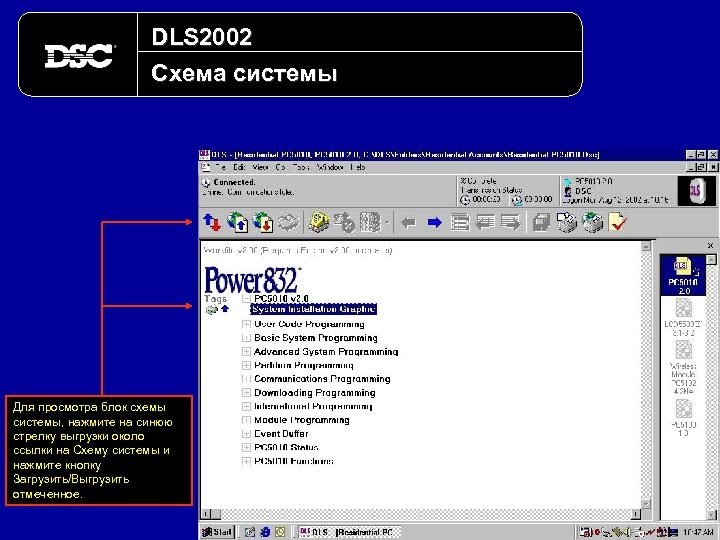720x540 pixels.
Task: Click the greyed left-arrow page icon
Action: point(485,223)
